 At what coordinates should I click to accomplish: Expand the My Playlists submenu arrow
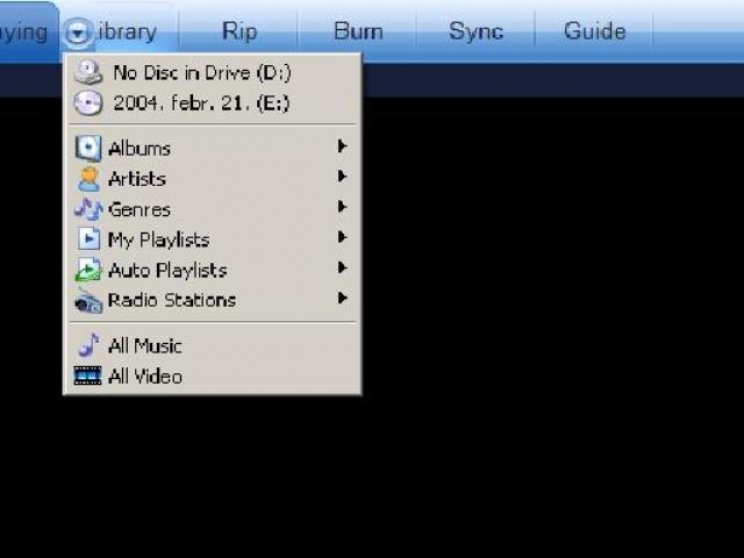(342, 237)
